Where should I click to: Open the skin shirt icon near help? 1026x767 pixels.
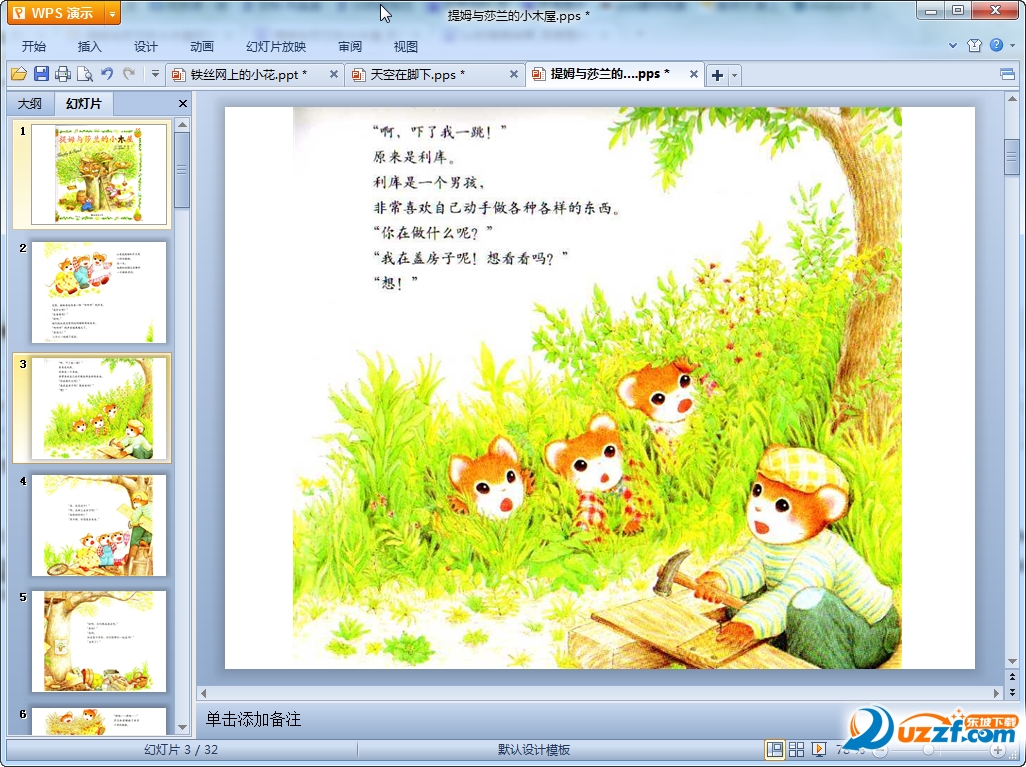coord(974,45)
